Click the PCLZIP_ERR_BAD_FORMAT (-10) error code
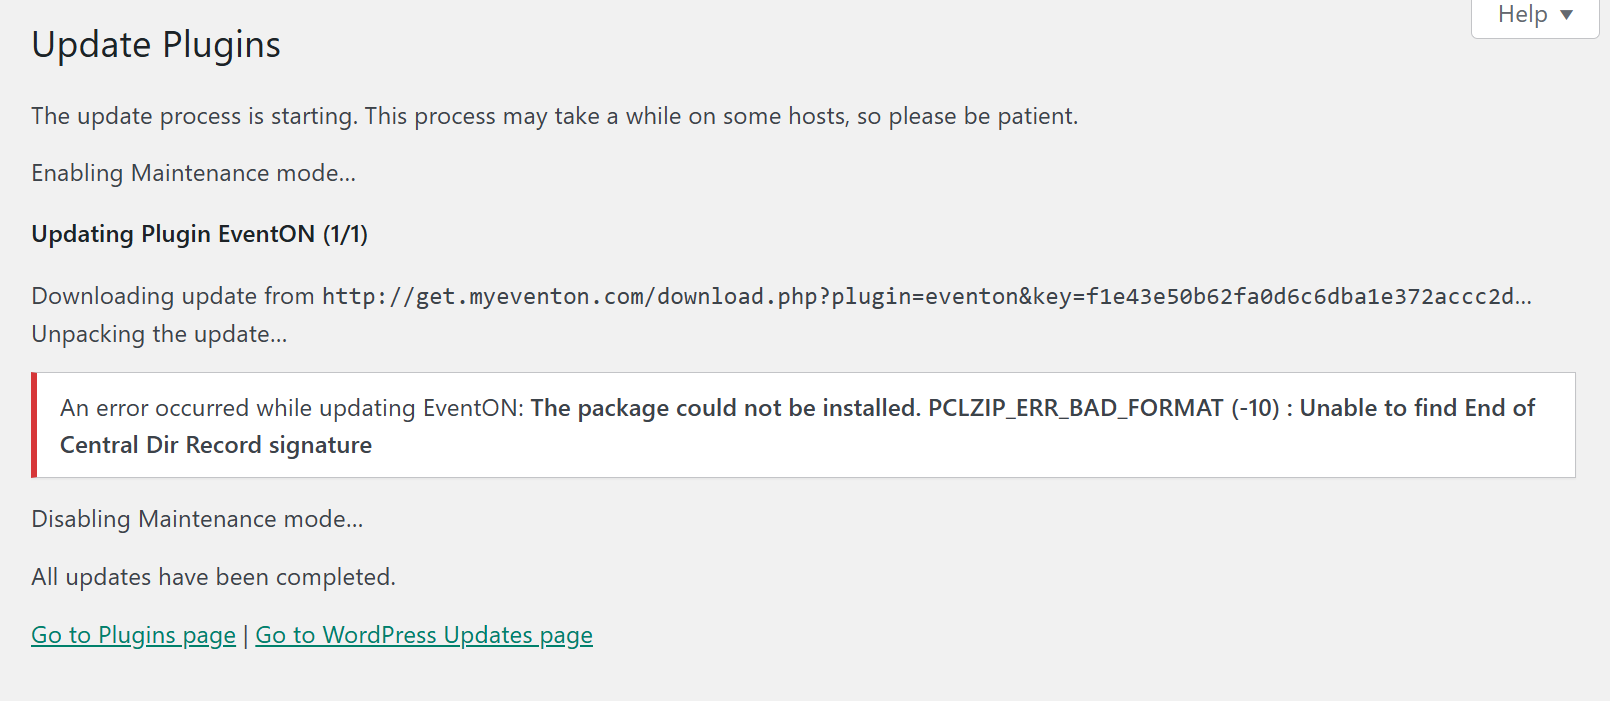This screenshot has height=701, width=1610. point(1104,408)
